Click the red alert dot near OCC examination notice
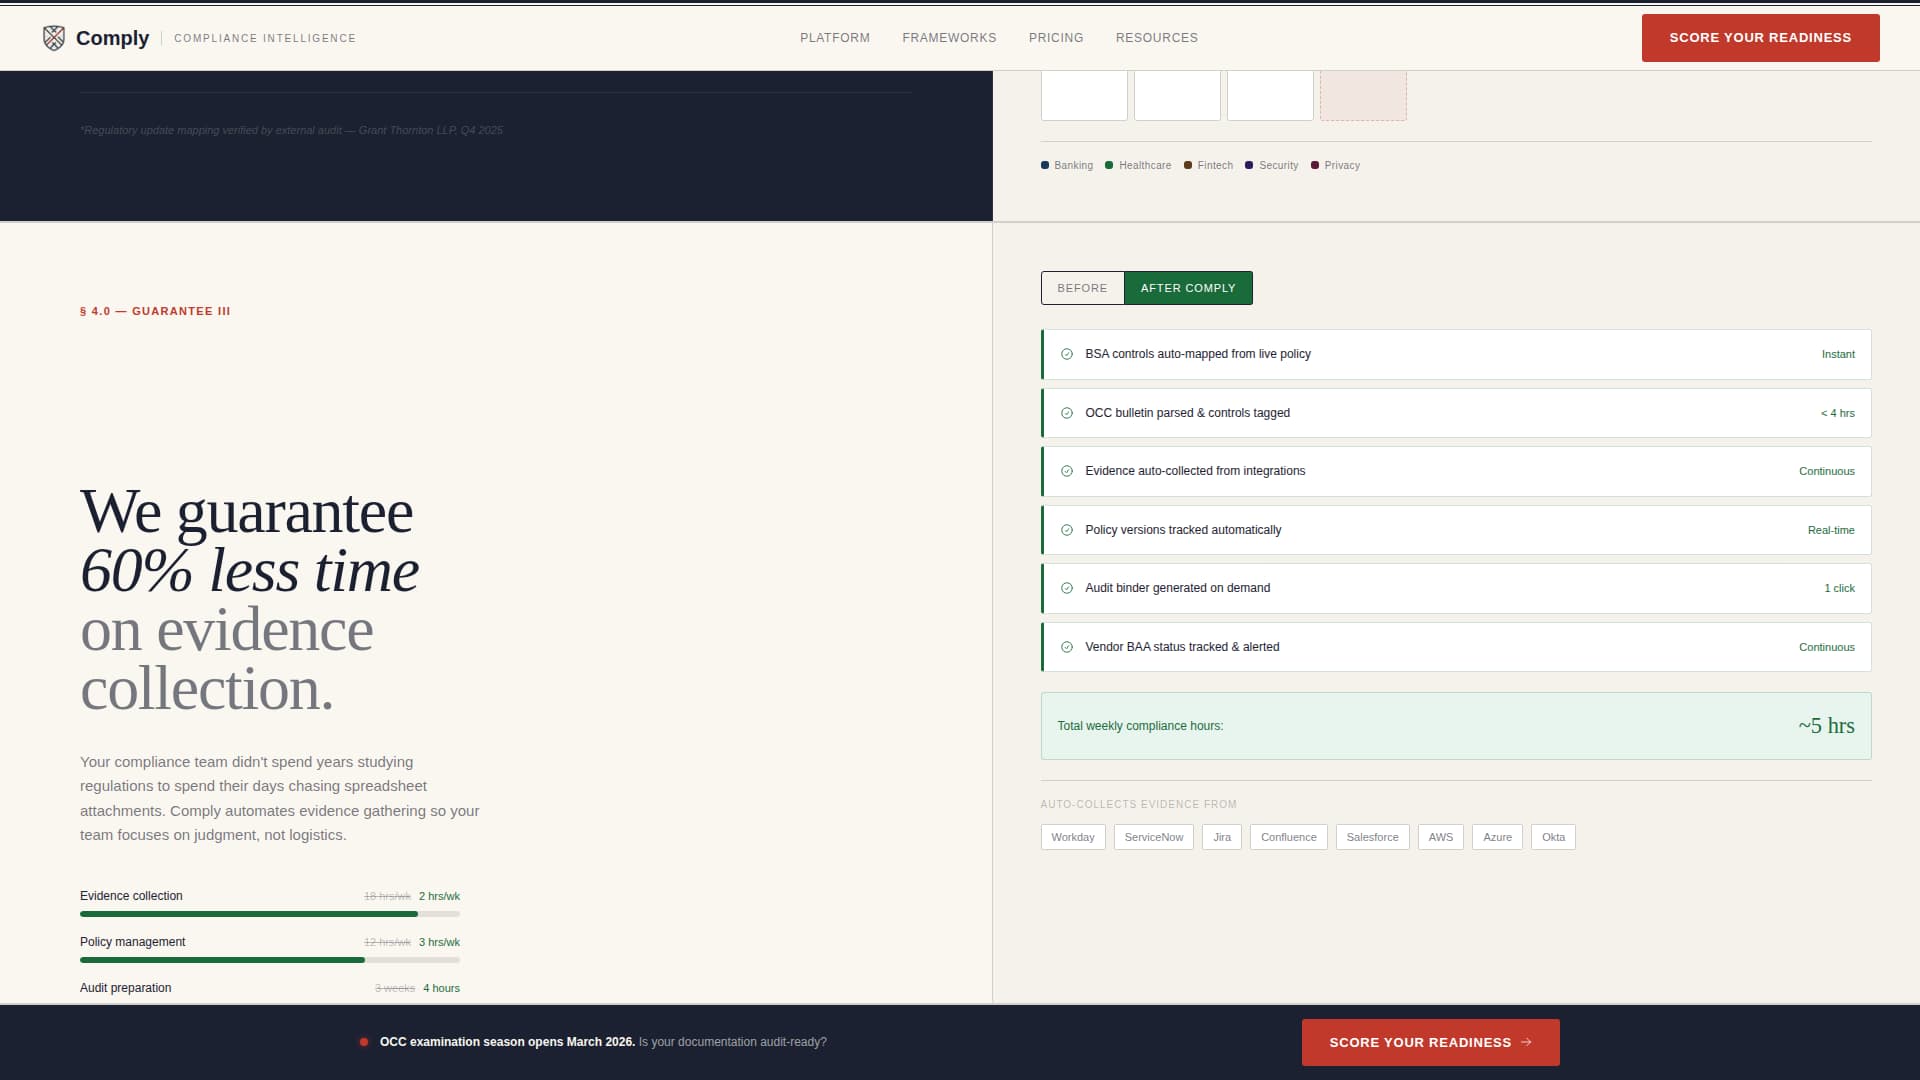This screenshot has width=1920, height=1080. (364, 1041)
